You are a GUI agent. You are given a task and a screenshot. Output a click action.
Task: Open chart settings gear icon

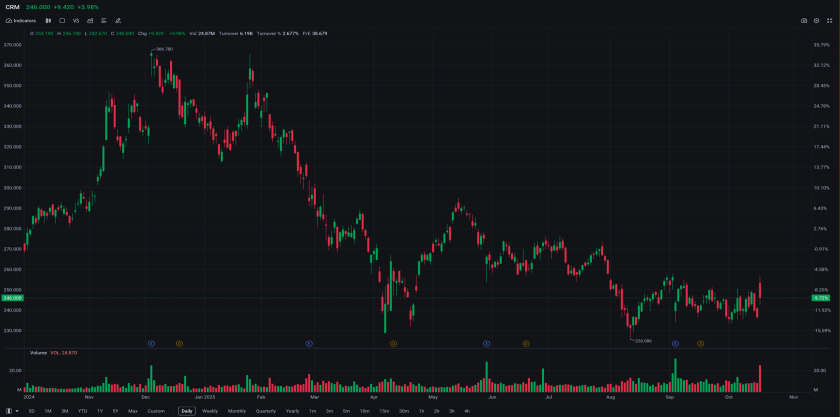pyautogui.click(x=816, y=20)
